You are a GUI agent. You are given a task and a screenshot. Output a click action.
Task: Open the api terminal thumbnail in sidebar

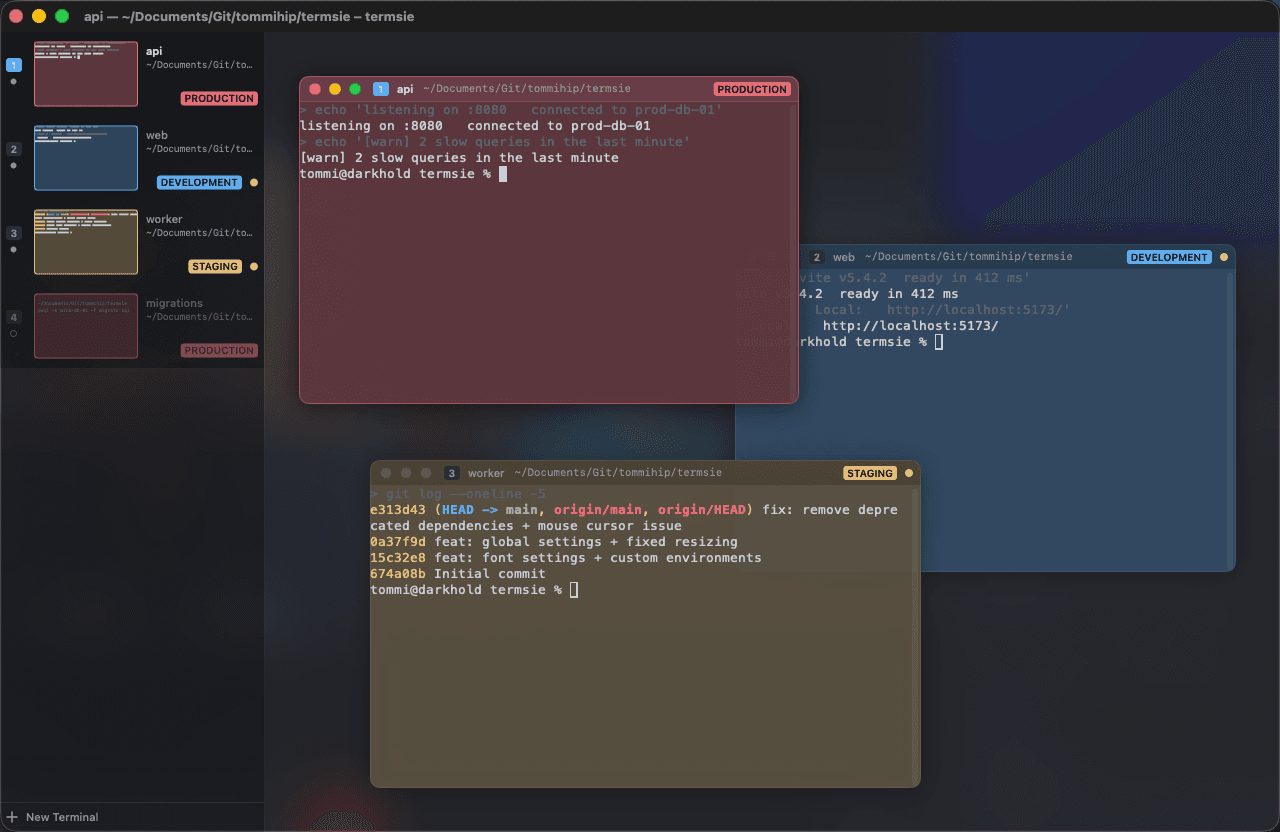(x=86, y=74)
